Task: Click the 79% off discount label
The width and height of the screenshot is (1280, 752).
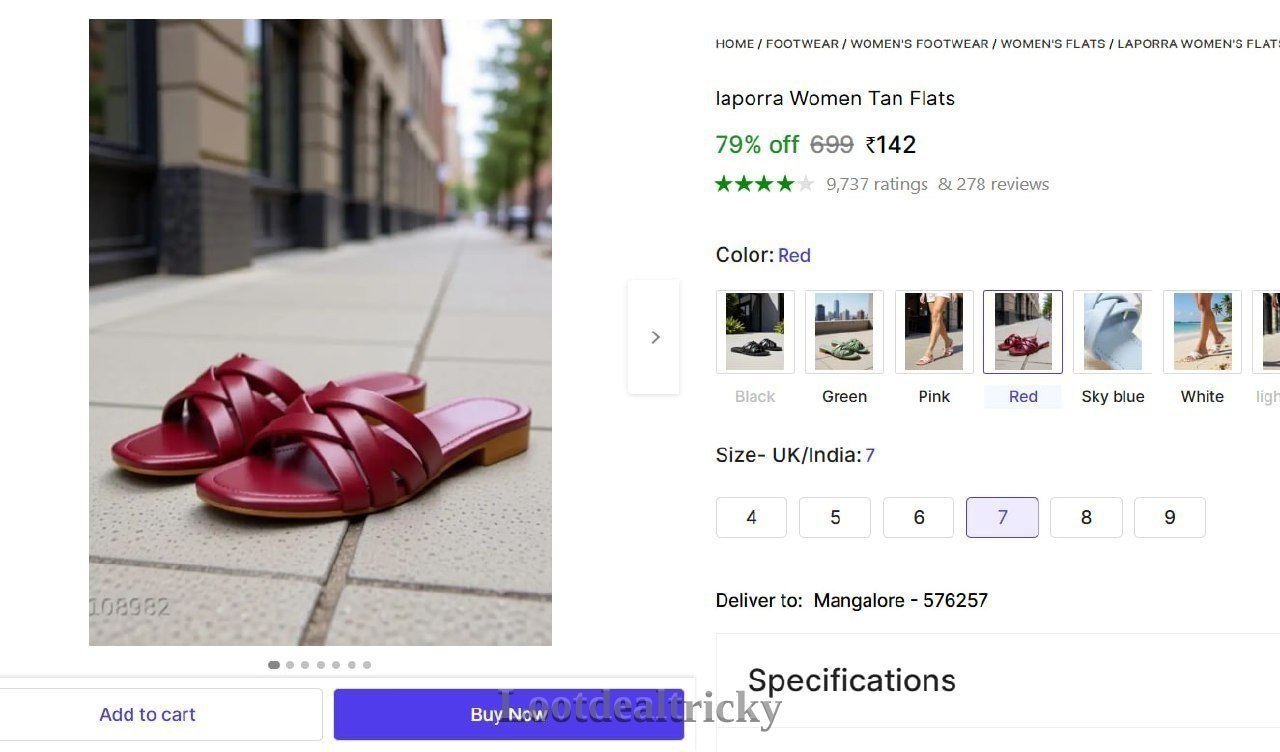Action: point(757,145)
